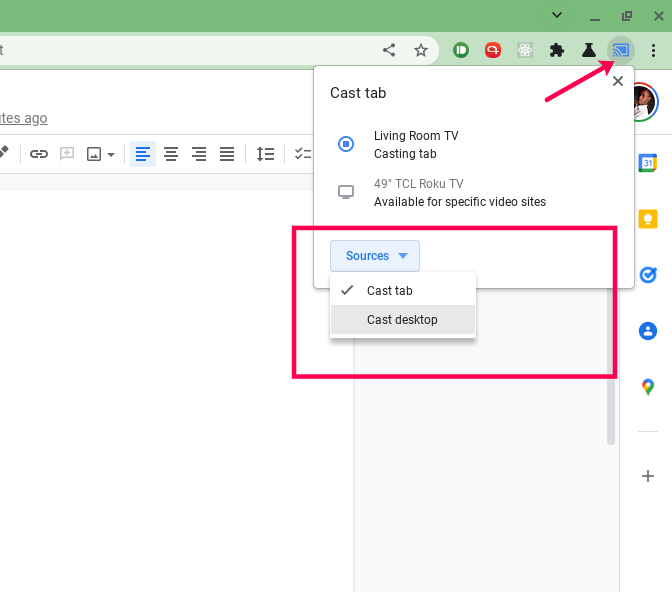Click the share icon in the address bar
672x592 pixels.
pos(389,51)
